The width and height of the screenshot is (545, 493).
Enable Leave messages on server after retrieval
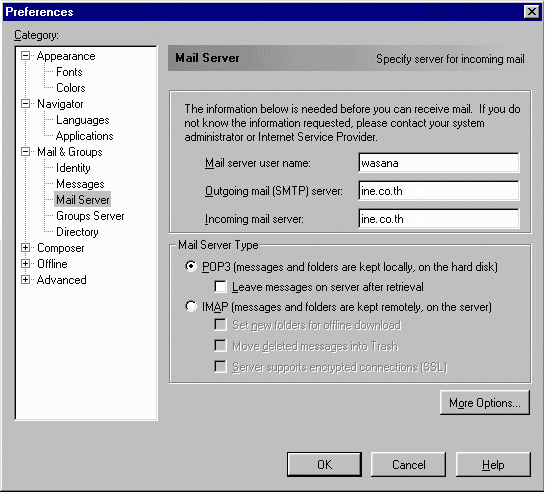[221, 287]
